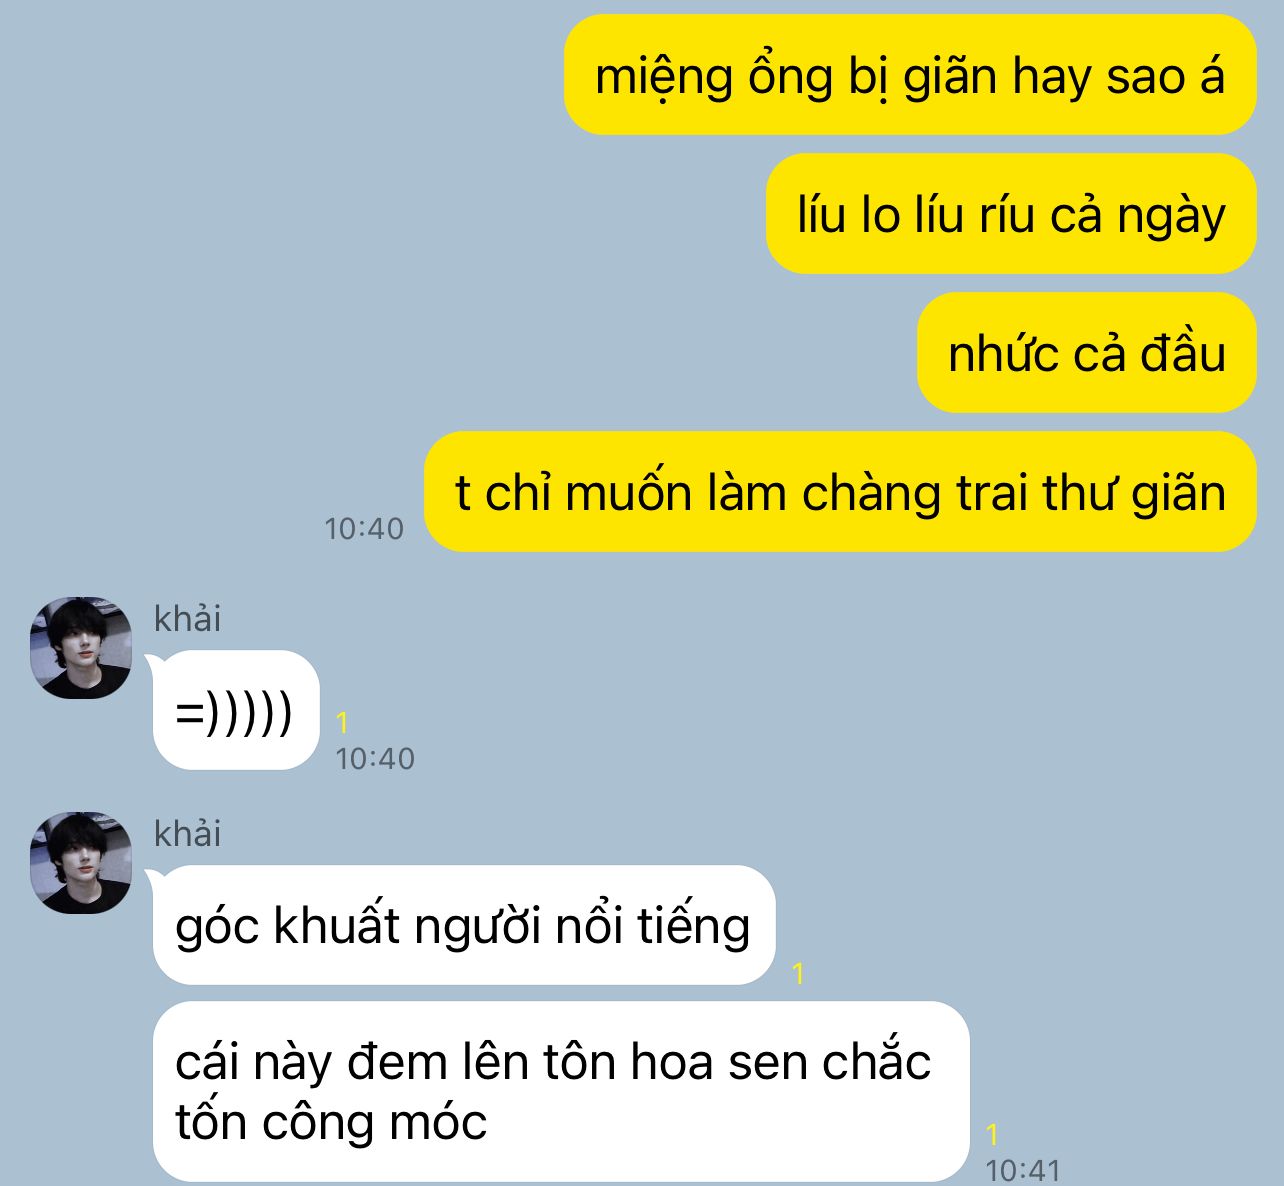Click the read count 1 above 10:41
This screenshot has width=1284, height=1186.
[992, 1134]
